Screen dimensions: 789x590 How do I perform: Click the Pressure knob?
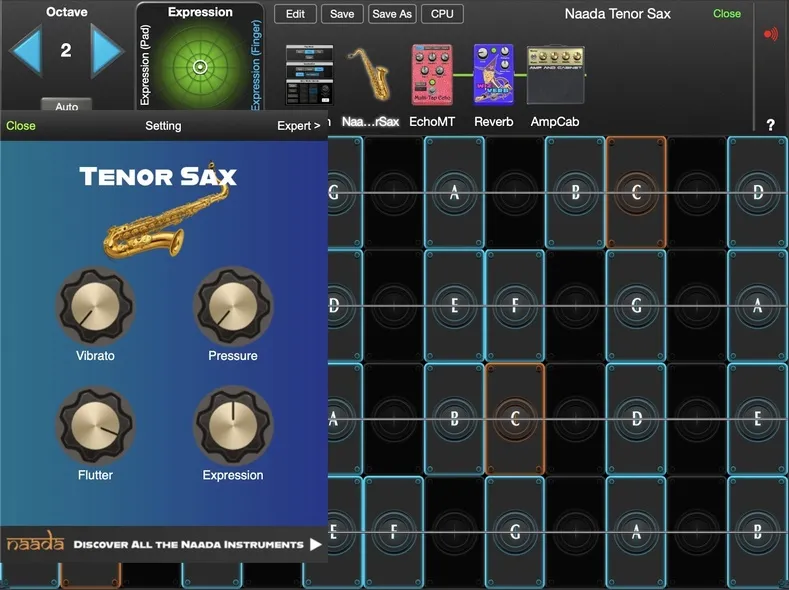pos(233,306)
